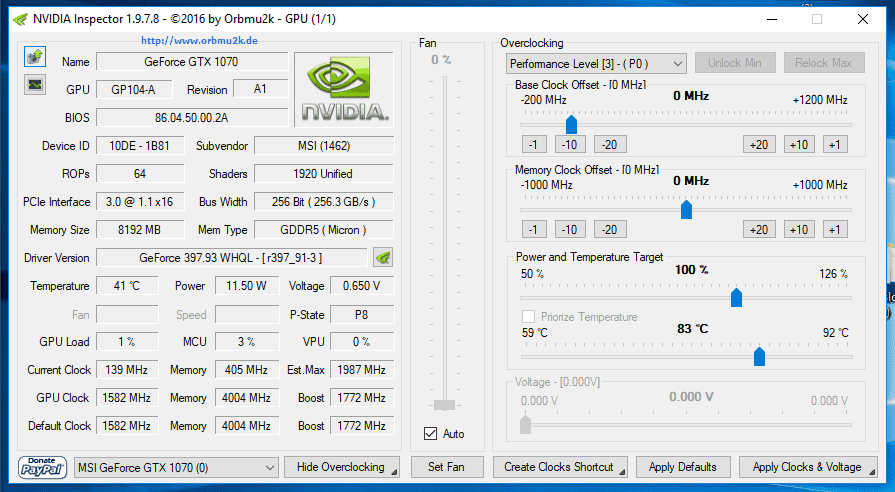Screen dimensions: 895x492
Task: Click the Memory Size value 8192 MB
Action: click(x=140, y=230)
